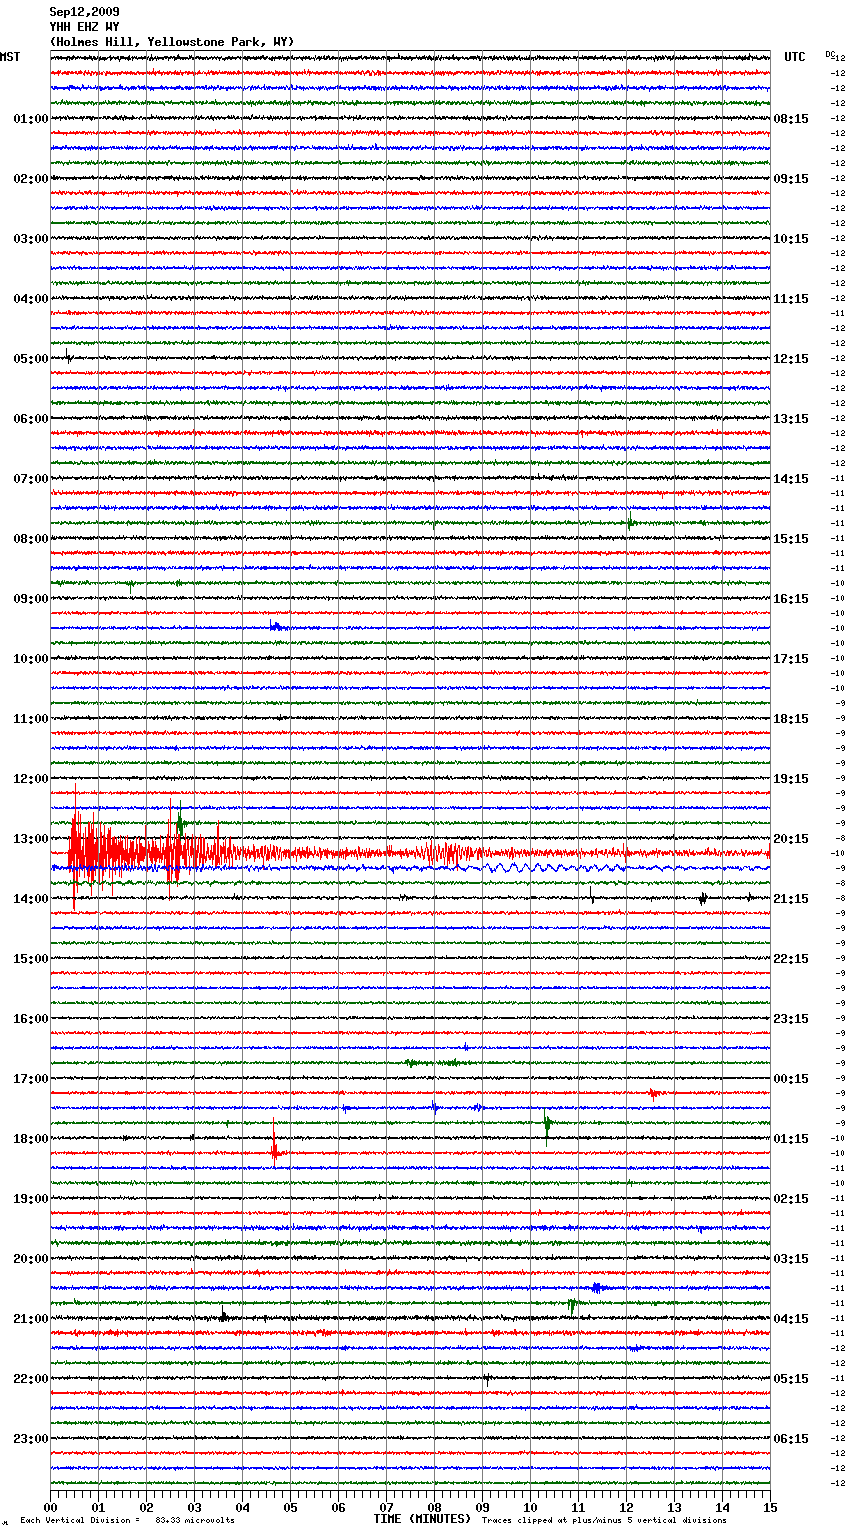Pick the 16:00 MST time label

[x=30, y=1019]
